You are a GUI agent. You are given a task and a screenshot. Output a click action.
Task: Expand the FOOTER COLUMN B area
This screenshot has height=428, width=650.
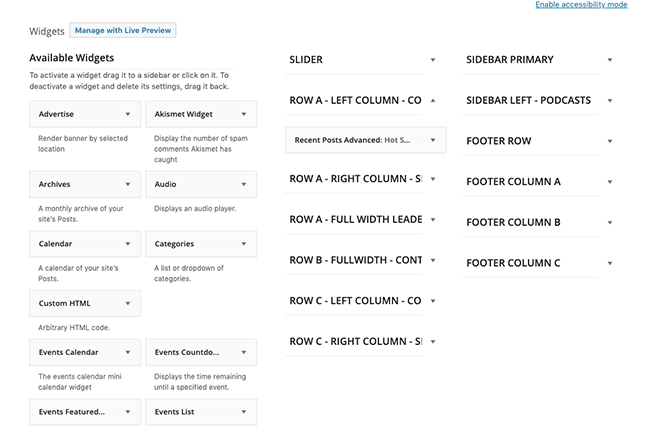pos(610,222)
